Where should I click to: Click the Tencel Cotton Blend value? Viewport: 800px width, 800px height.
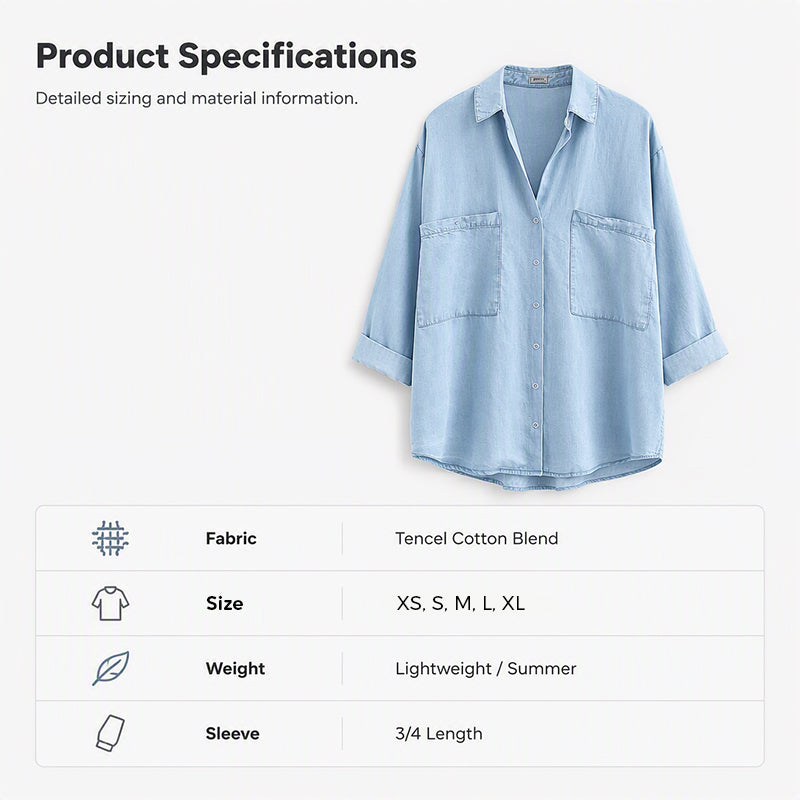coord(477,538)
